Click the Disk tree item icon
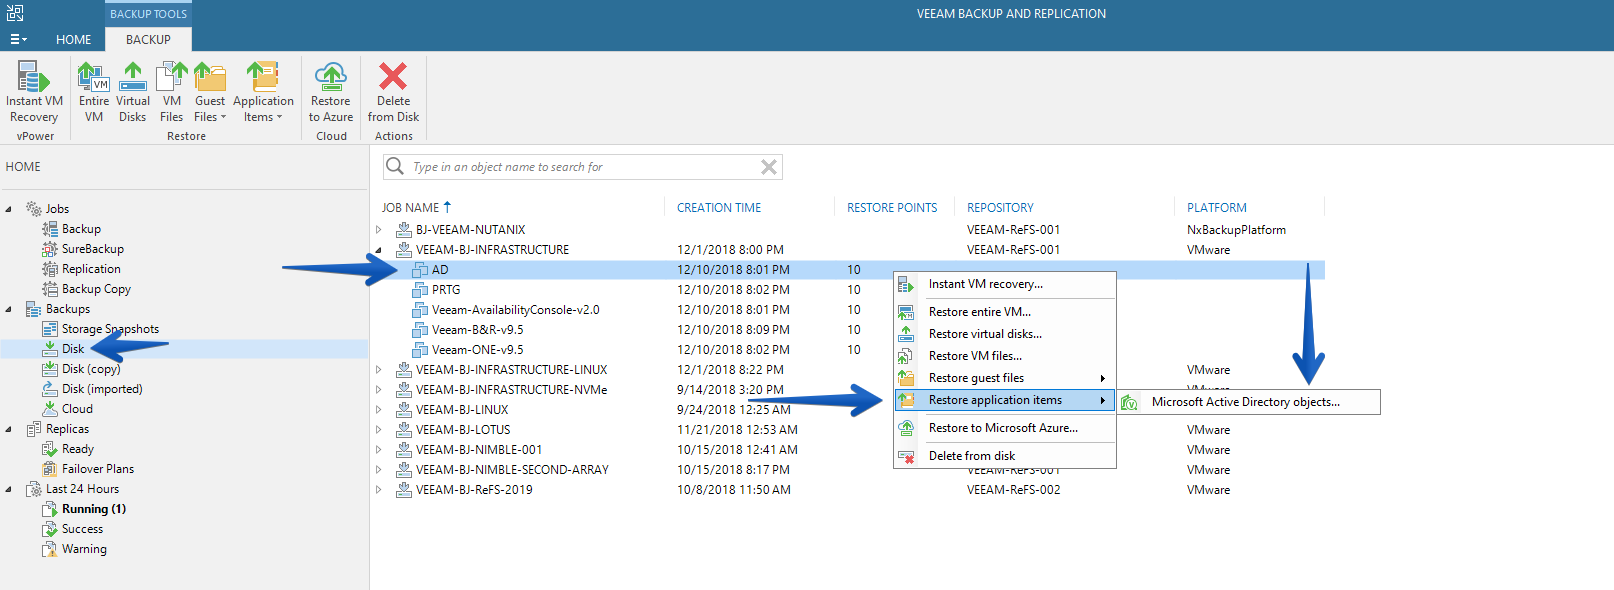This screenshot has width=1614, height=590. pyautogui.click(x=50, y=349)
